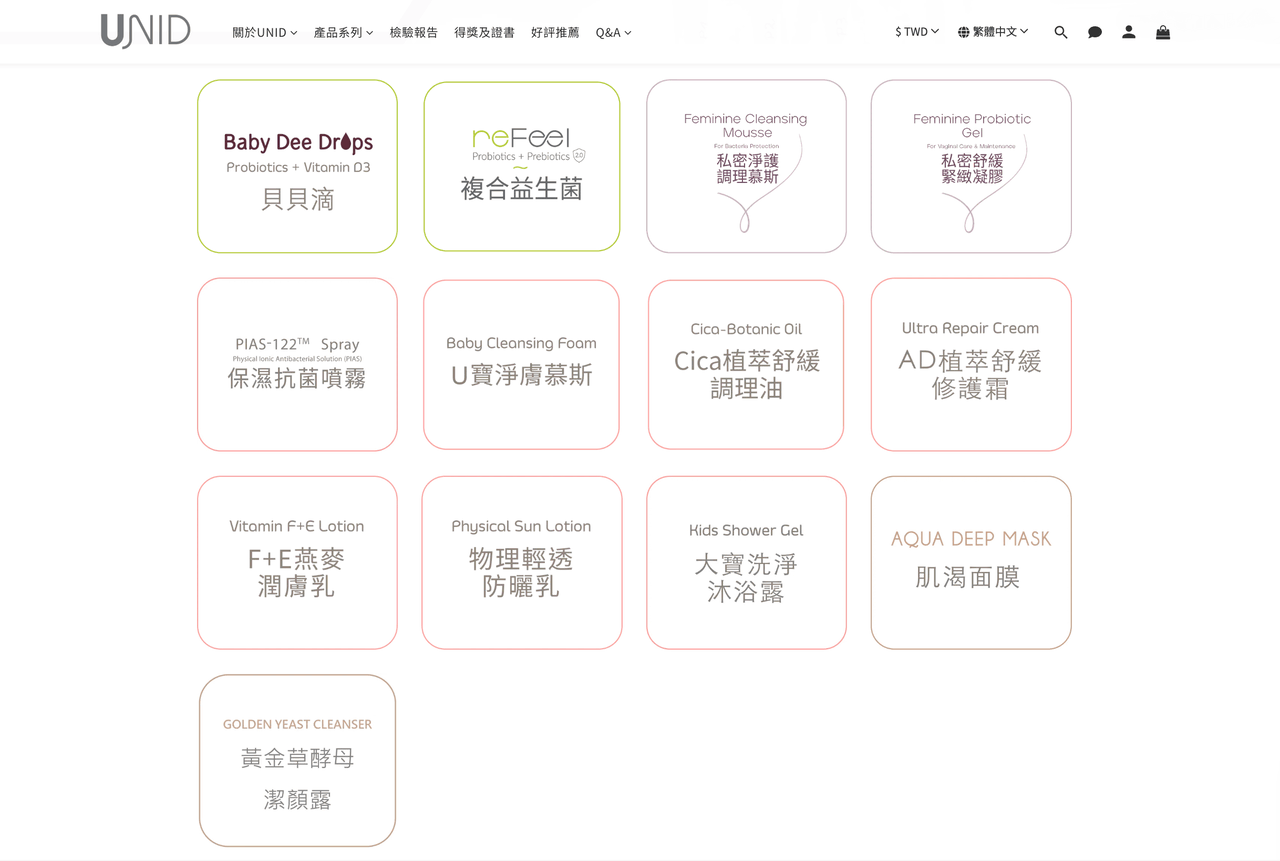
Task: Open the $ TWD currency selector
Action: pos(916,32)
